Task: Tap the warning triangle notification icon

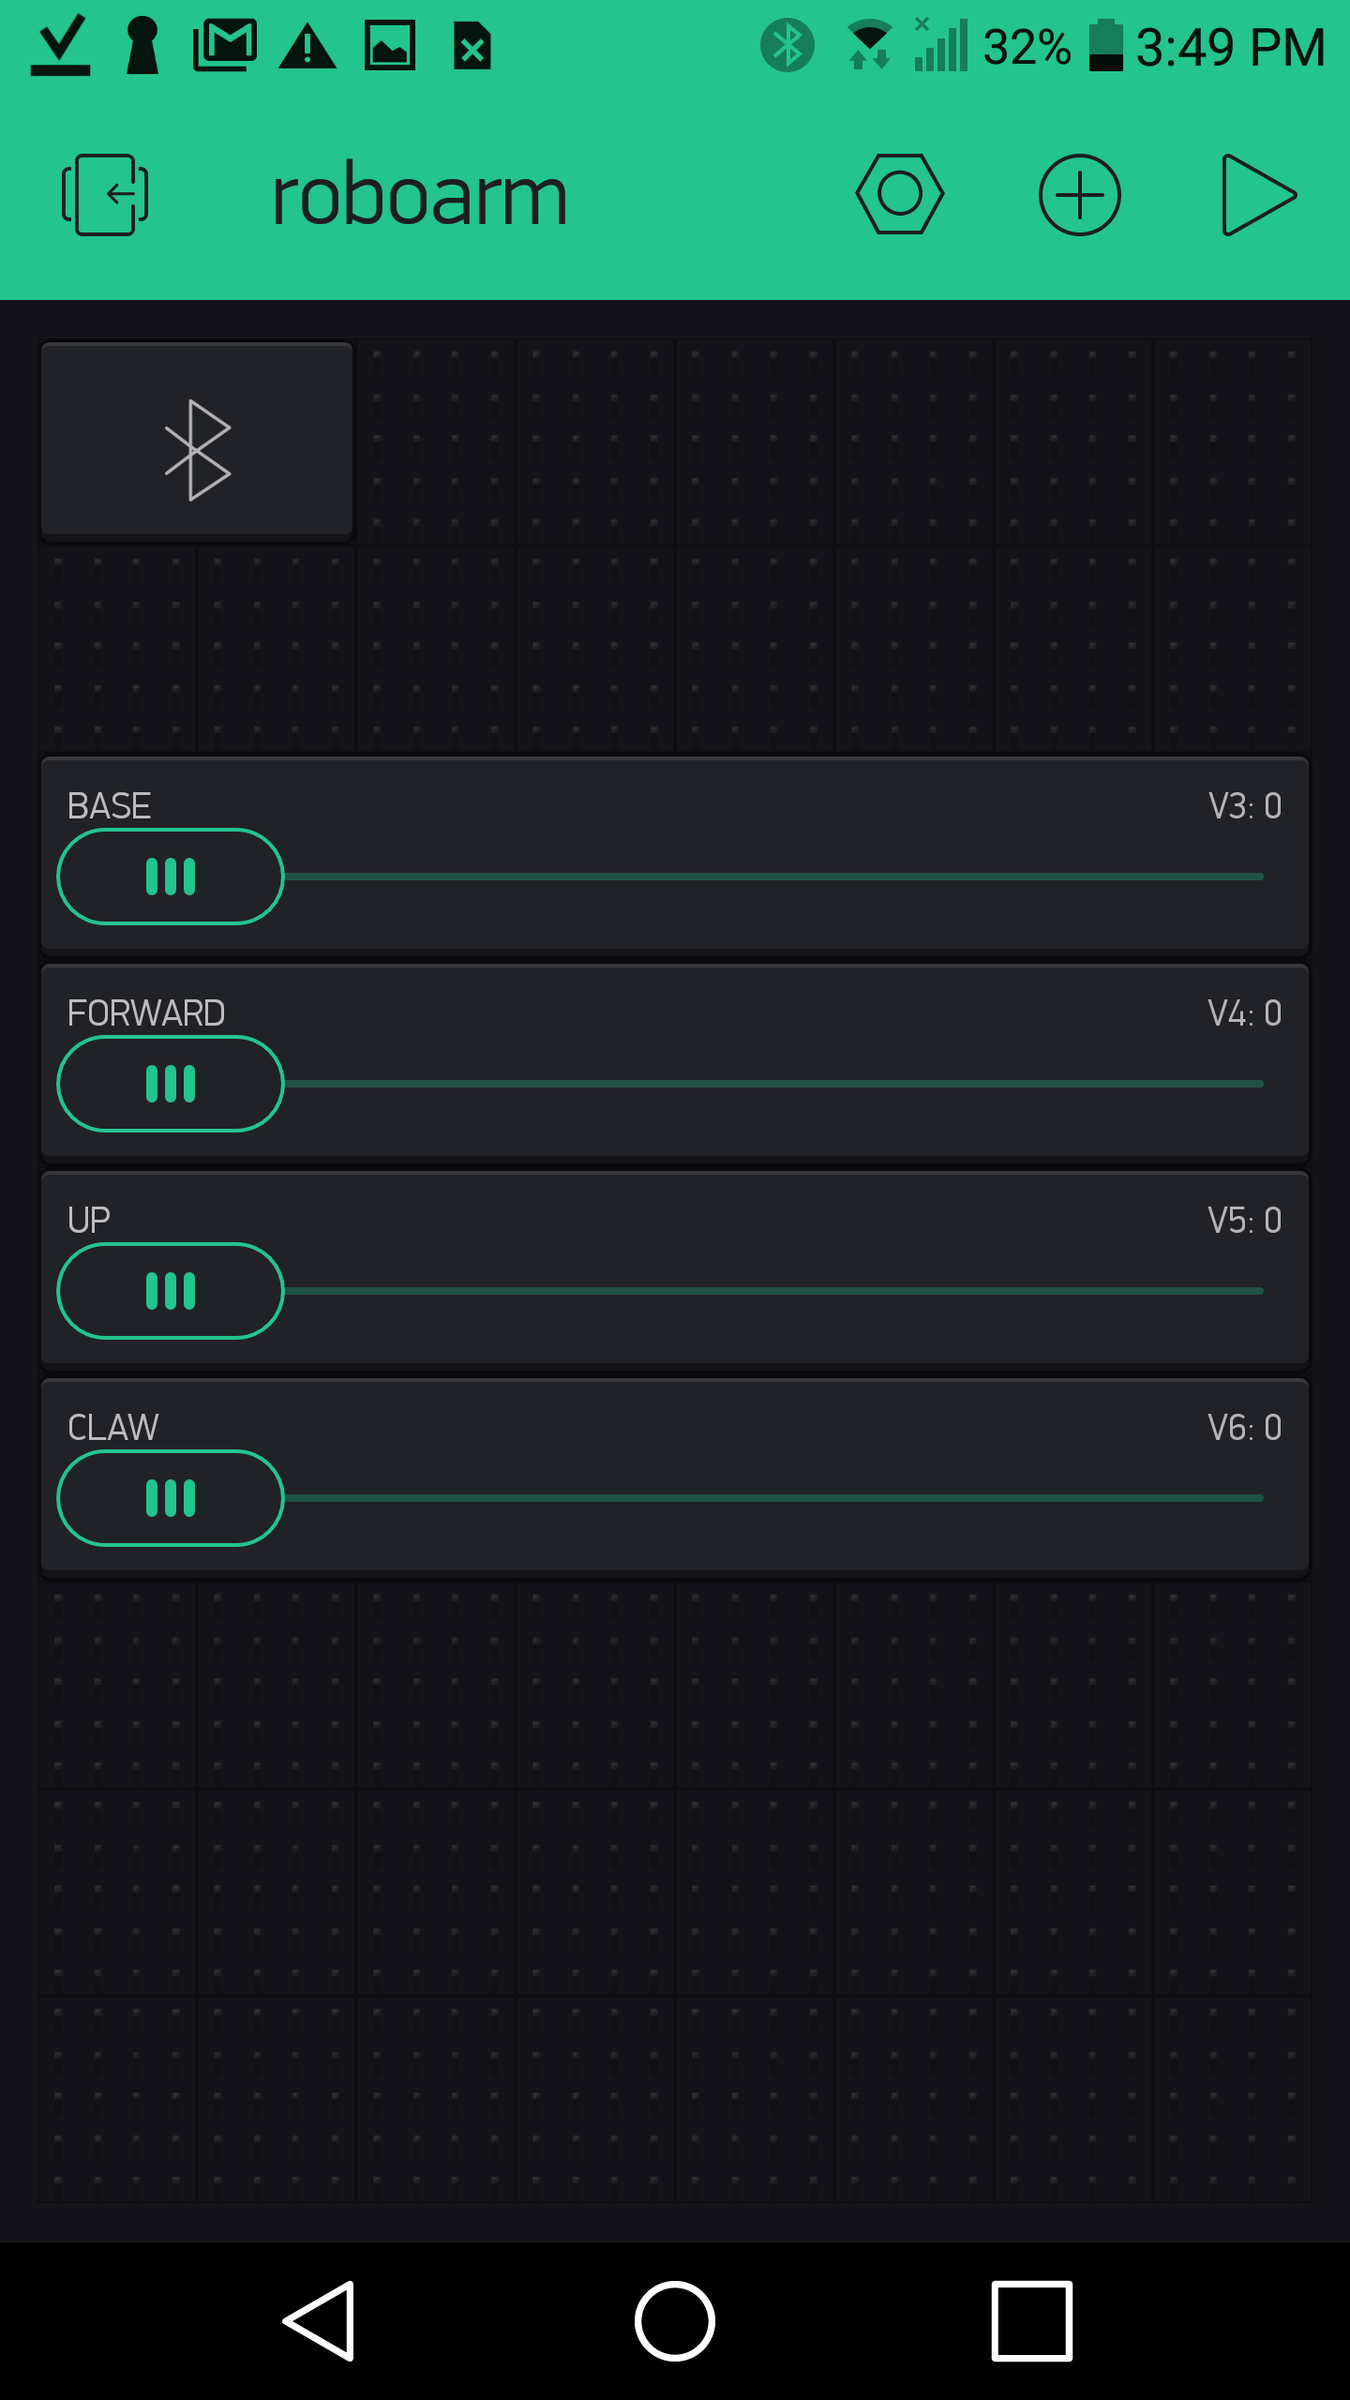Action: (x=307, y=47)
